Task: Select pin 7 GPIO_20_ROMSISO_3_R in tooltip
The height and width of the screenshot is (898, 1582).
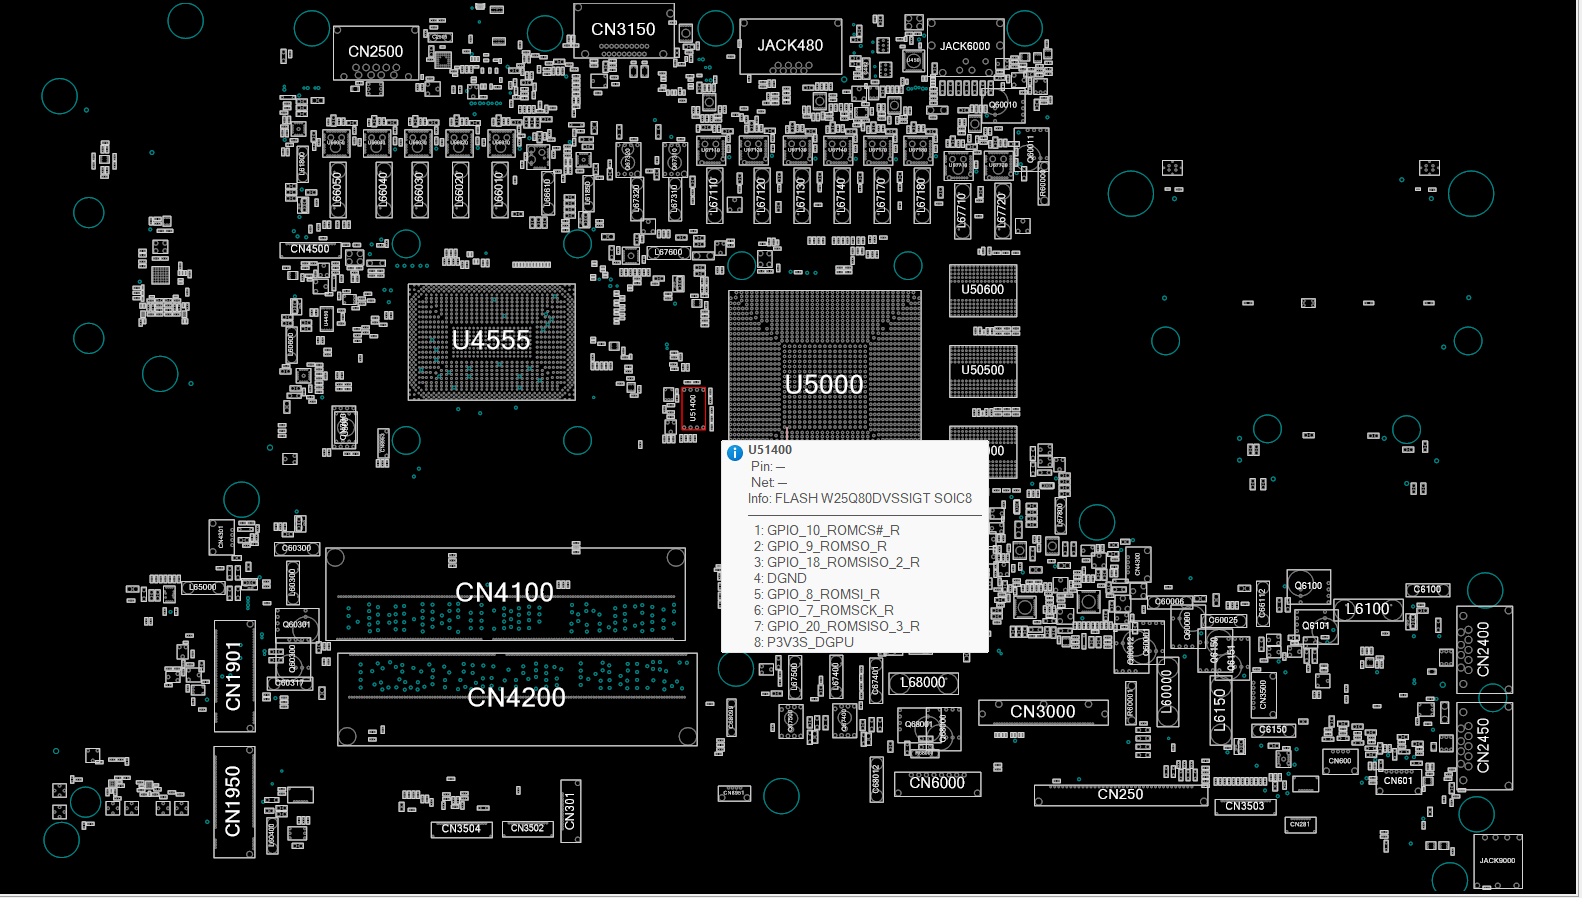Action: [x=837, y=627]
